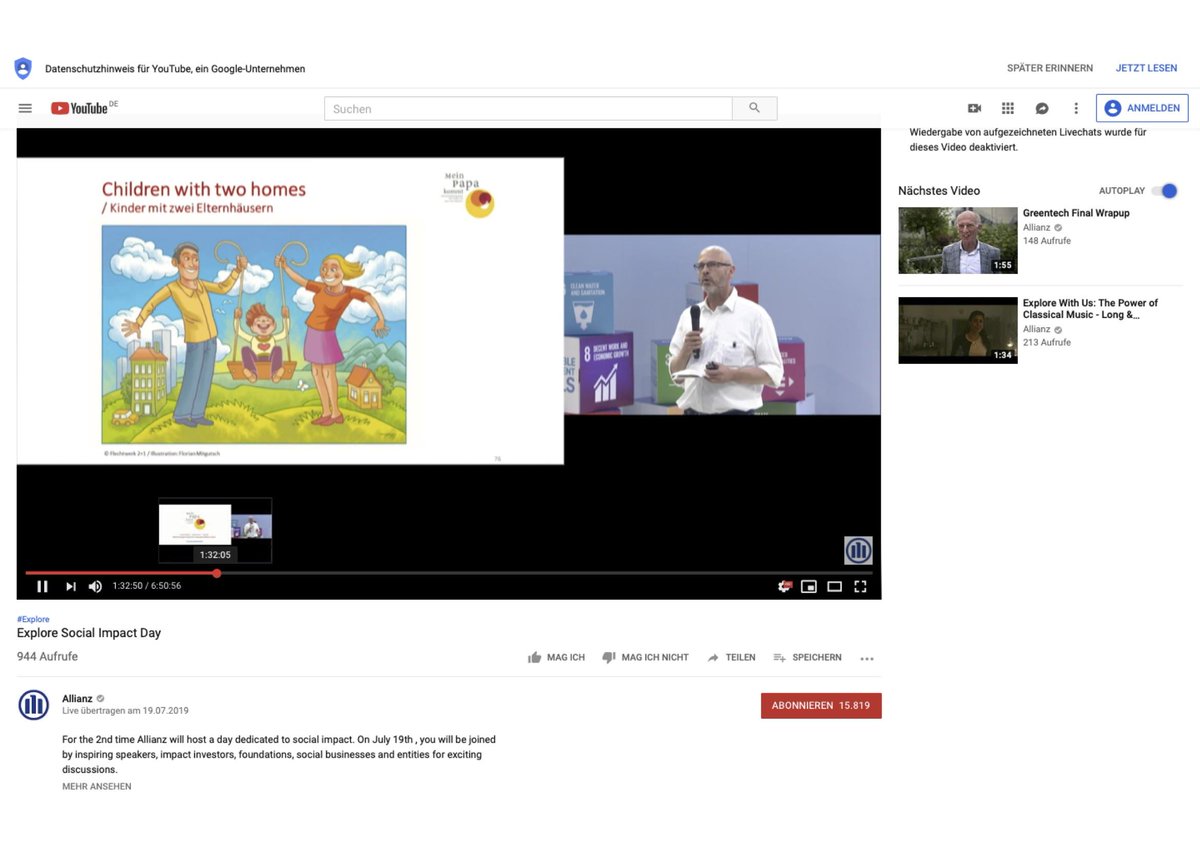Activate the miniplayer icon
The width and height of the screenshot is (1200, 848).
pyautogui.click(x=809, y=586)
